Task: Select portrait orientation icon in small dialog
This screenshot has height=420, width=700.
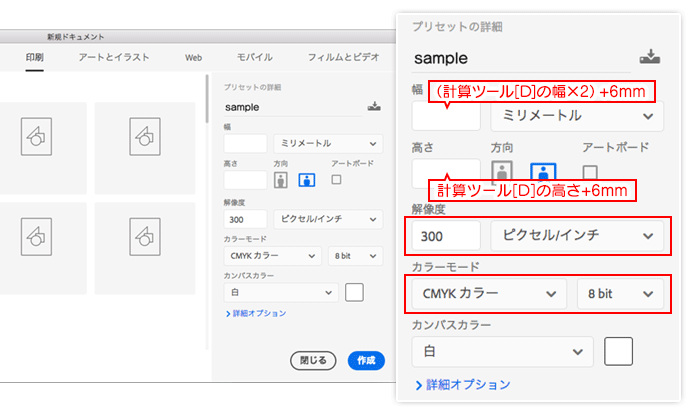Action: click(281, 180)
